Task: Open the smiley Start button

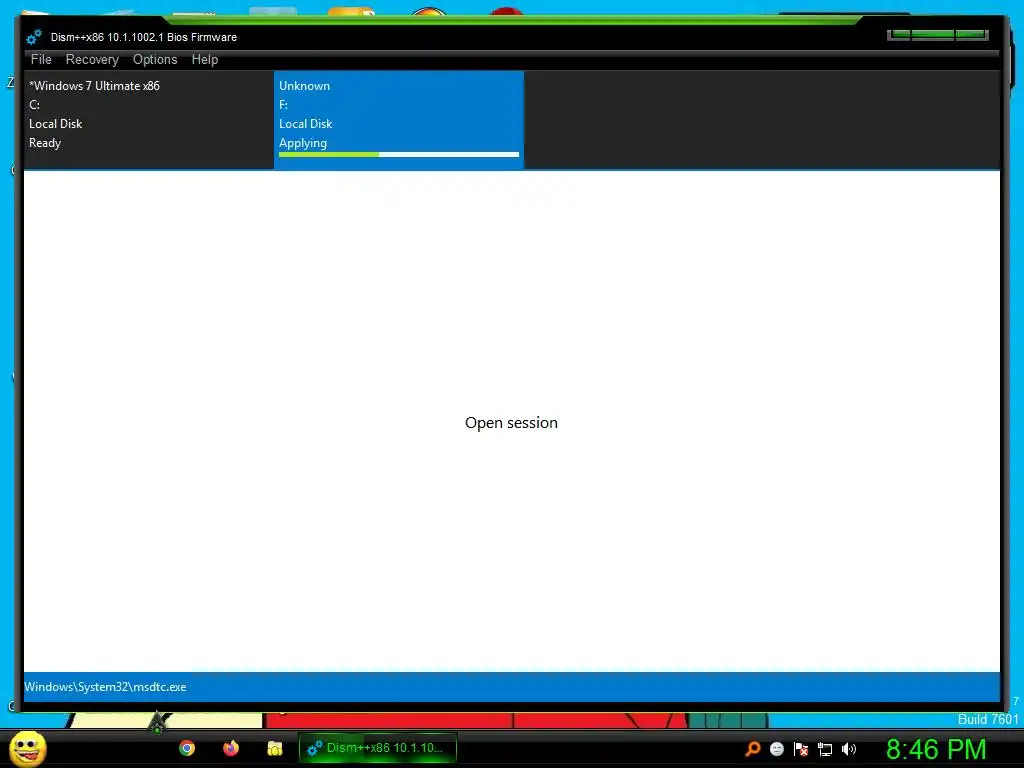Action: pos(27,748)
